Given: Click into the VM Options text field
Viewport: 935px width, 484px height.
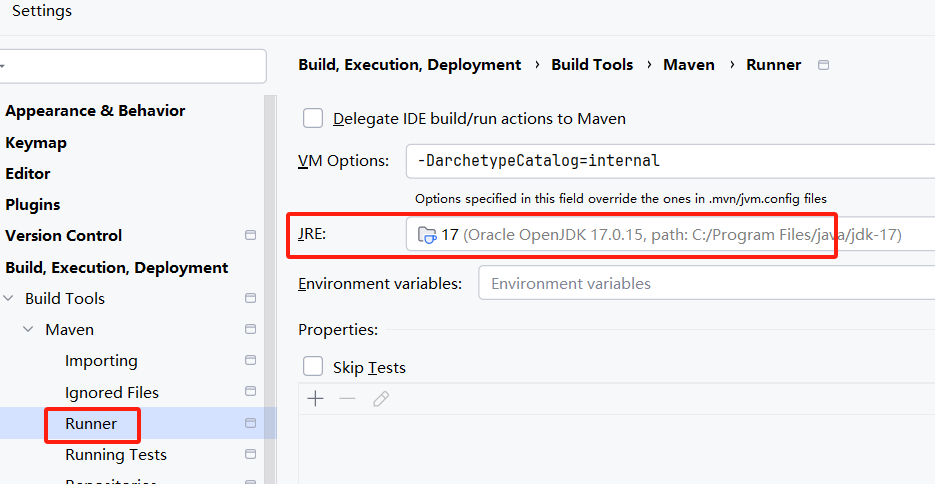Looking at the screenshot, I should point(670,161).
